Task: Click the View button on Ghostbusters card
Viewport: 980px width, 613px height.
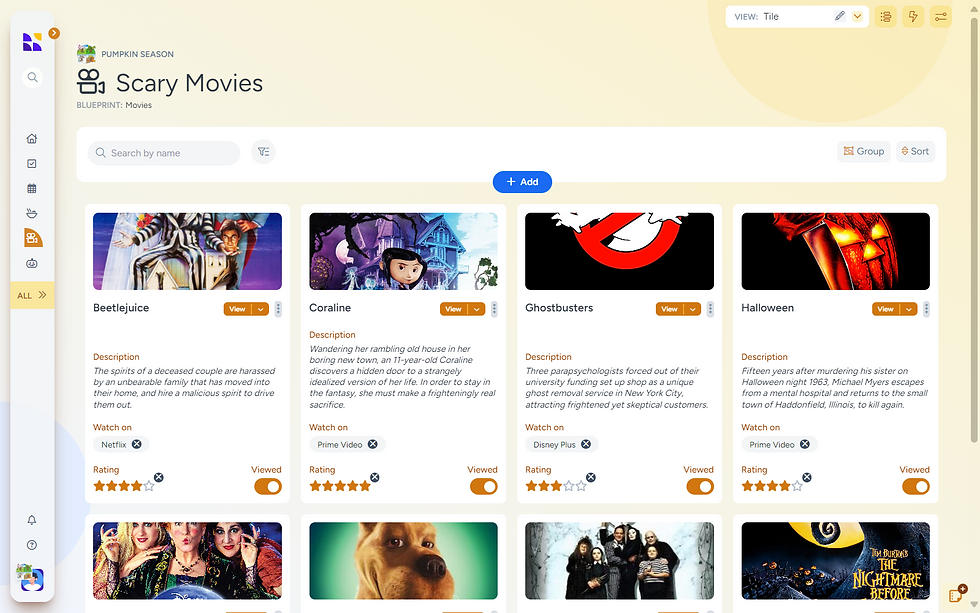Action: coord(669,309)
